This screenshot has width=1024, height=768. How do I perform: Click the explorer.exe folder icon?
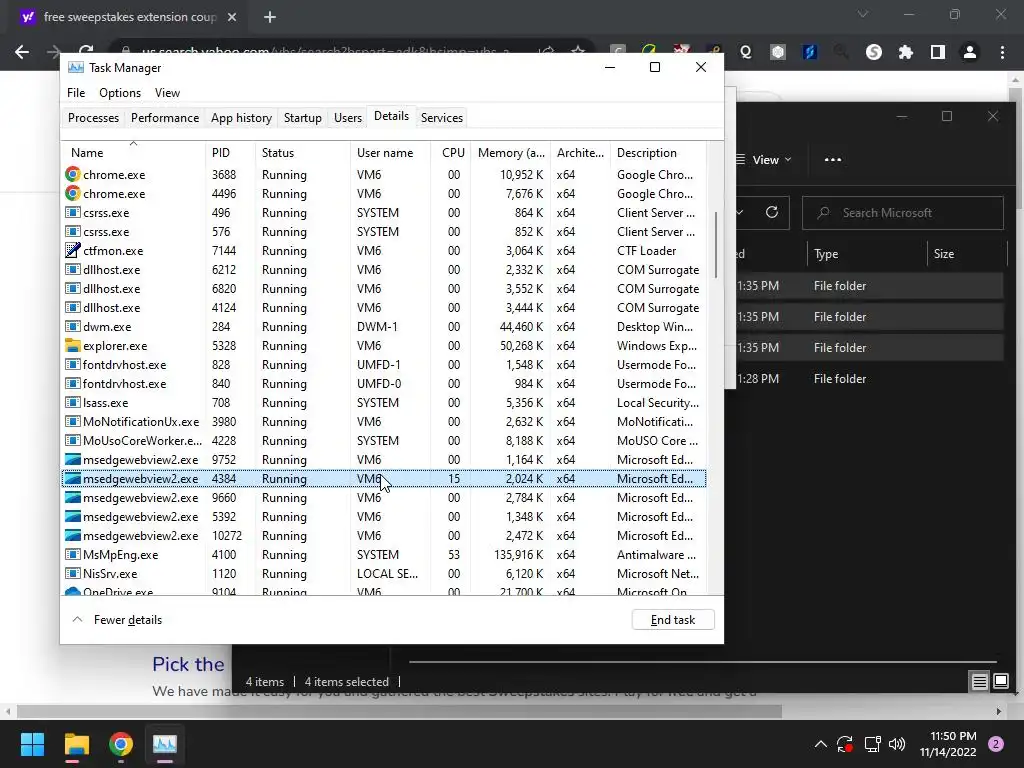click(x=72, y=345)
